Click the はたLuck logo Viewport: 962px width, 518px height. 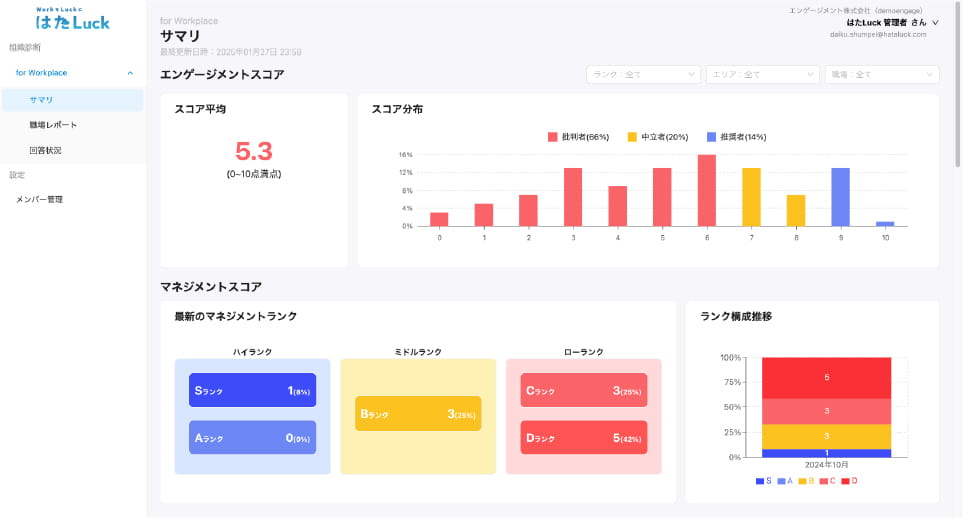tap(72, 18)
